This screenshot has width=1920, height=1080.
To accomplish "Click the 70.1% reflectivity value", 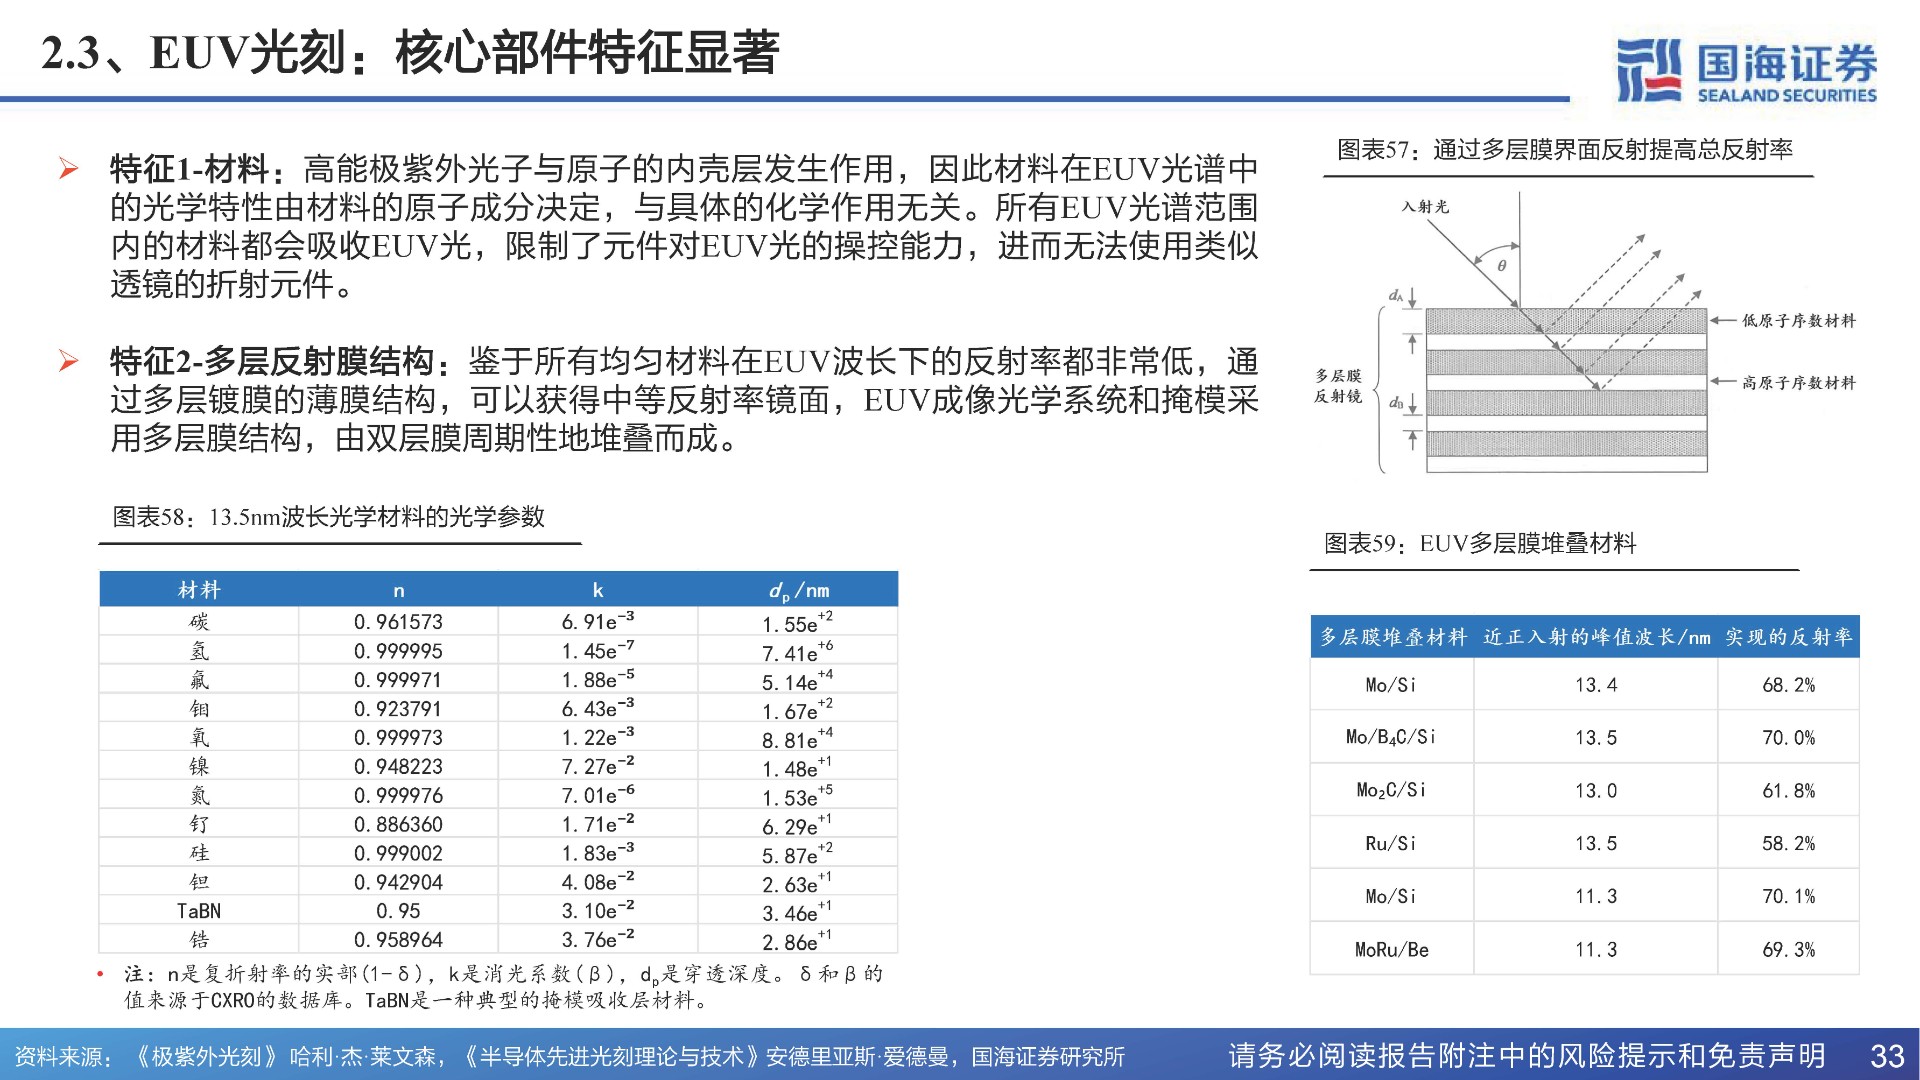I will (1788, 897).
